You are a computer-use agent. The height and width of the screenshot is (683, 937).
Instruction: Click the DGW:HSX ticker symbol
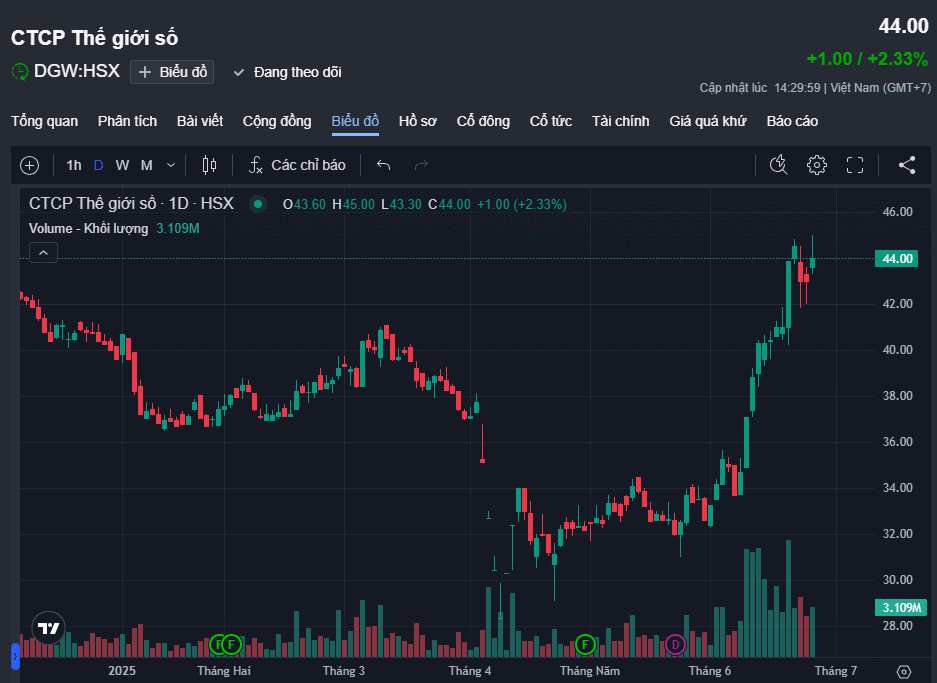[x=77, y=71]
